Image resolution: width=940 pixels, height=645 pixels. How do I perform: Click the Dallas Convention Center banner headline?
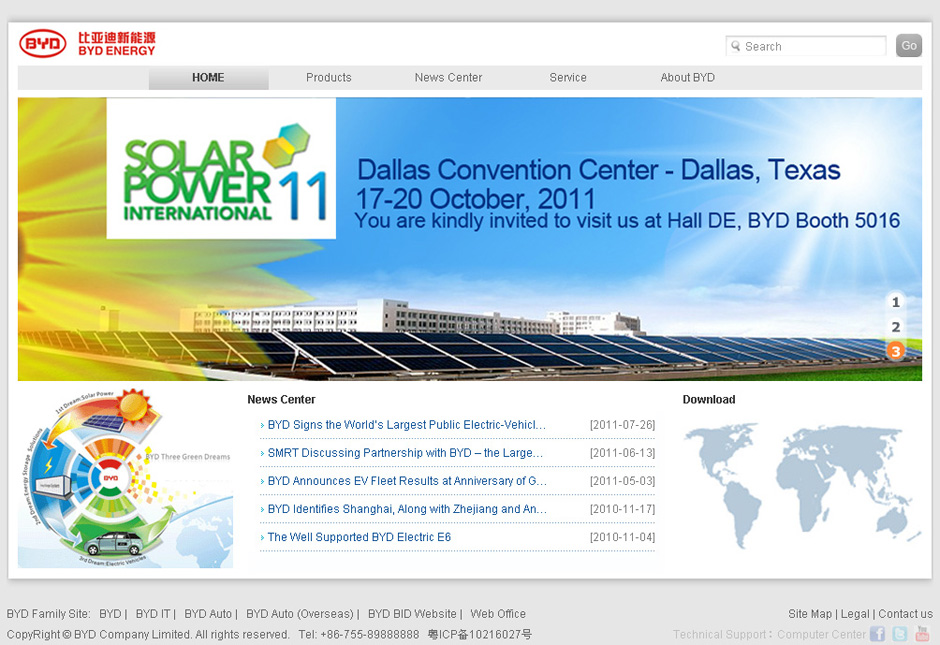click(x=598, y=170)
